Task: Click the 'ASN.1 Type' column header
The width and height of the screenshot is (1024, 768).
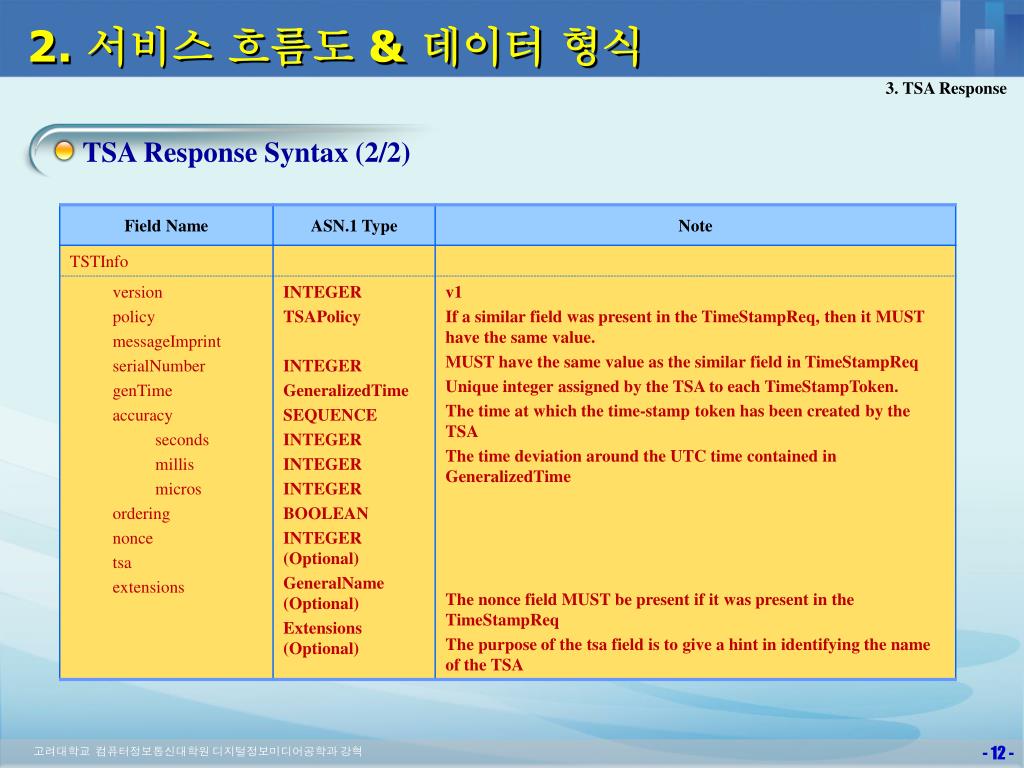Action: click(354, 226)
